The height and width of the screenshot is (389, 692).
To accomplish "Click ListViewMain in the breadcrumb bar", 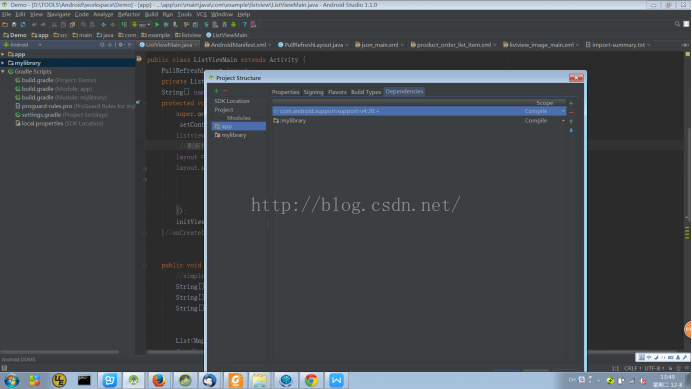I will click(226, 35).
